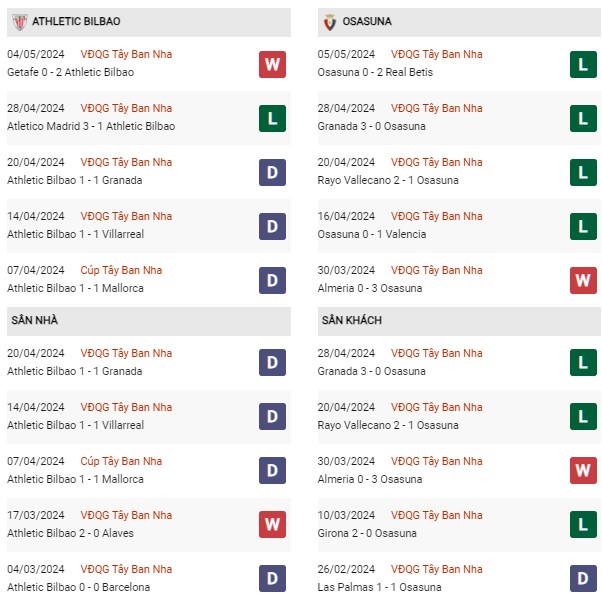
Task: Click the L badge for Osasuna 0-2 Real Betis
Action: [583, 64]
